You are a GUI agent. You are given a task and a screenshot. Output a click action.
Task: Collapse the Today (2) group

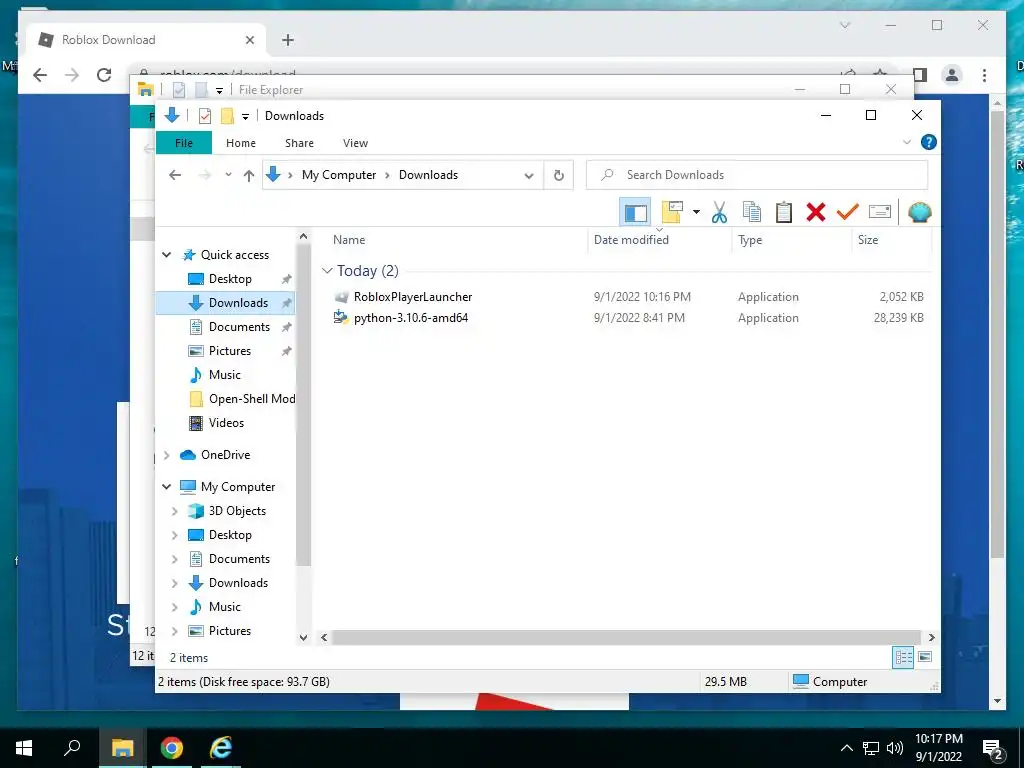tap(327, 270)
